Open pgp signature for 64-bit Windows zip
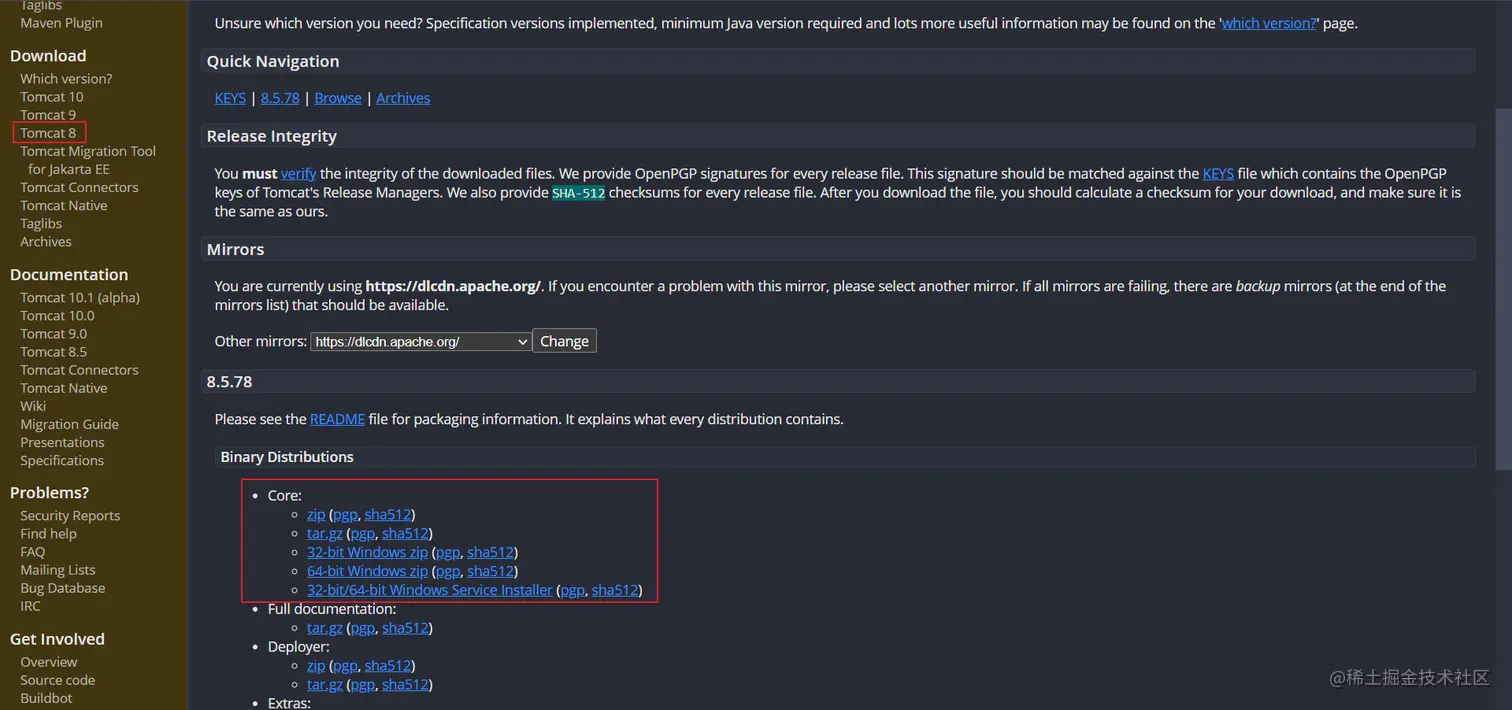Viewport: 1512px width, 710px height. 447,571
